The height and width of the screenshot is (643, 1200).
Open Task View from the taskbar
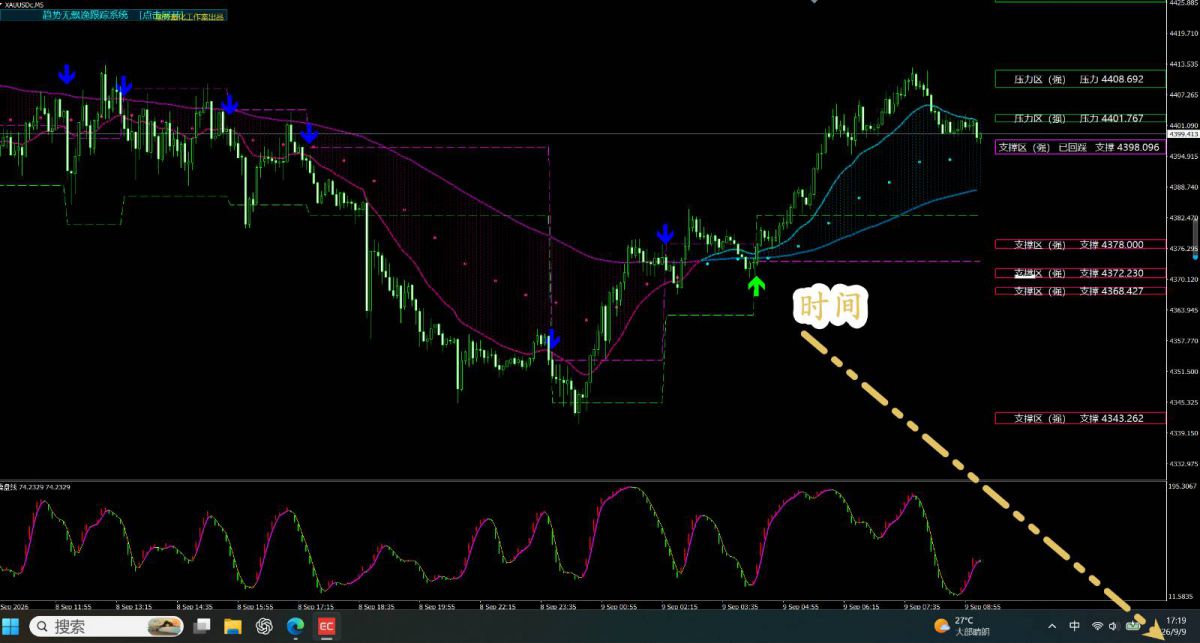click(x=202, y=626)
